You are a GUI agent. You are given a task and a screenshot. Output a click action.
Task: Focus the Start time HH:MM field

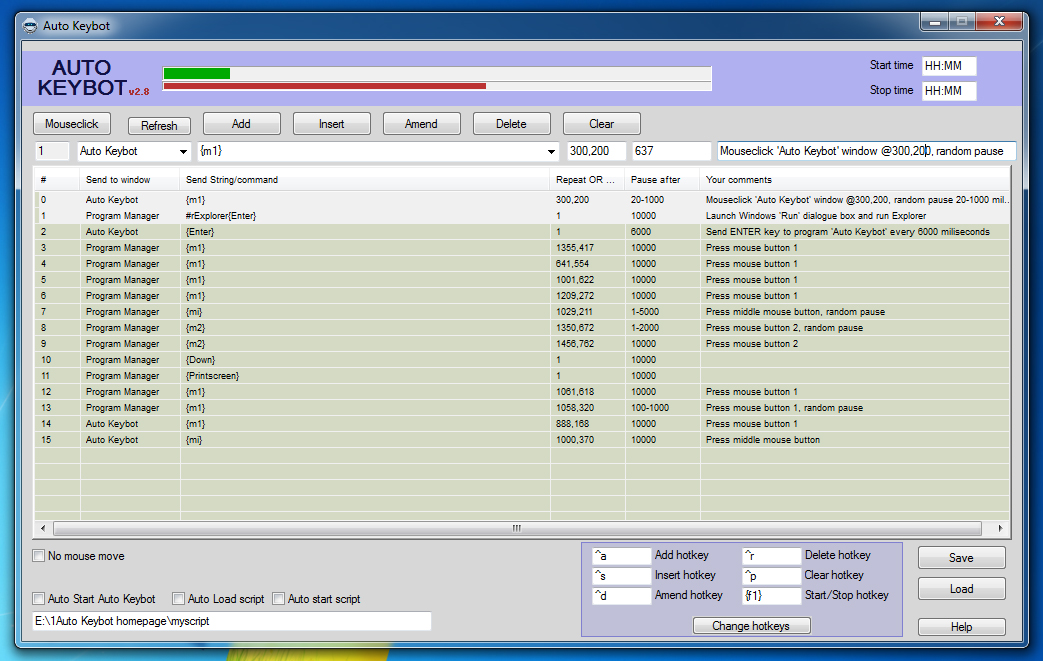(949, 66)
